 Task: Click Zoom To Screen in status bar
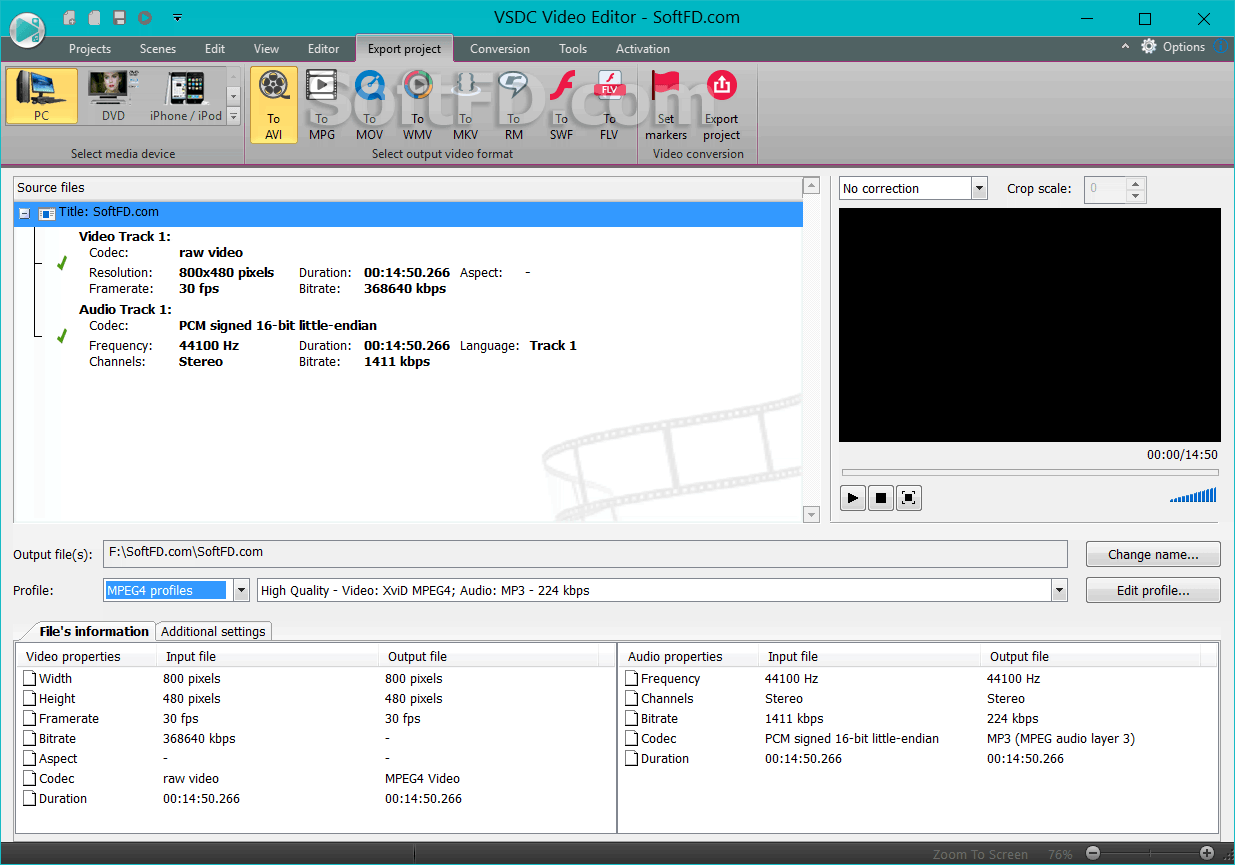[980, 854]
